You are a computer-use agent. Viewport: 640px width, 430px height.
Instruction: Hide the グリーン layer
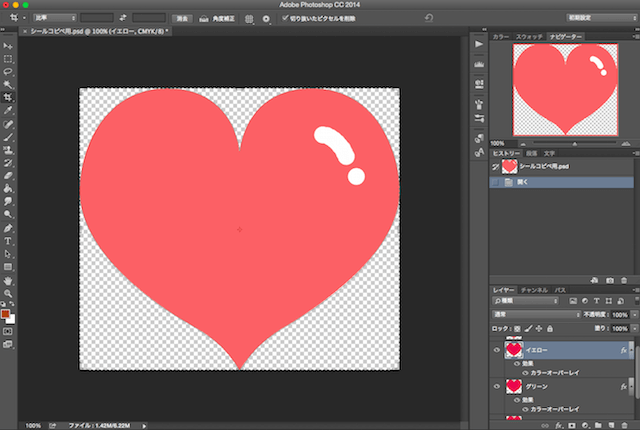point(496,386)
